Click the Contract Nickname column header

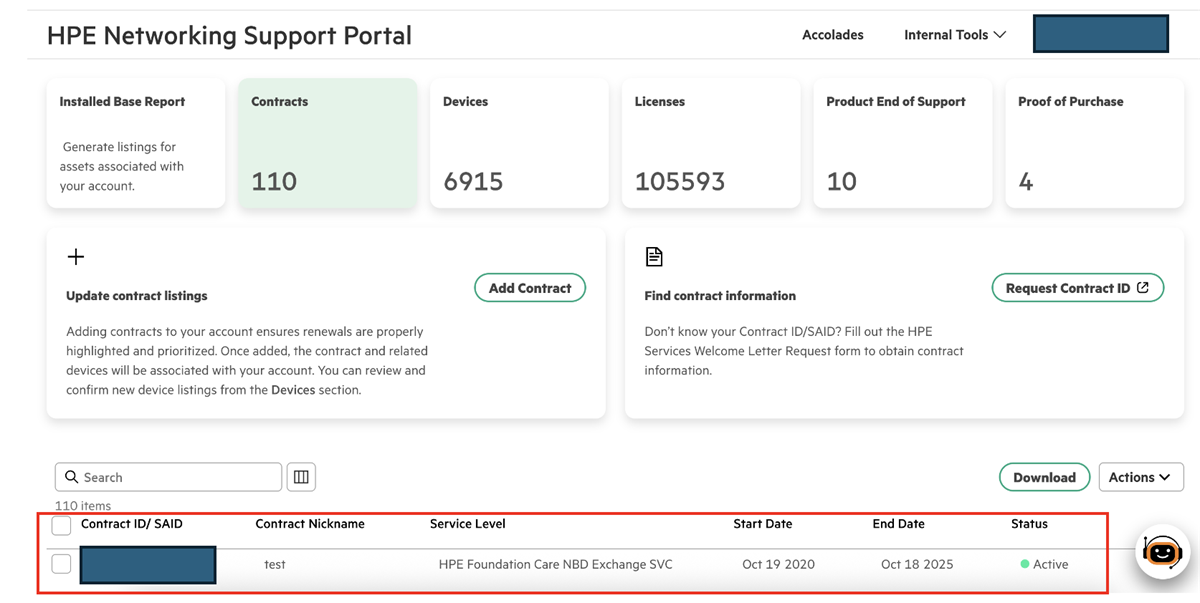[310, 524]
